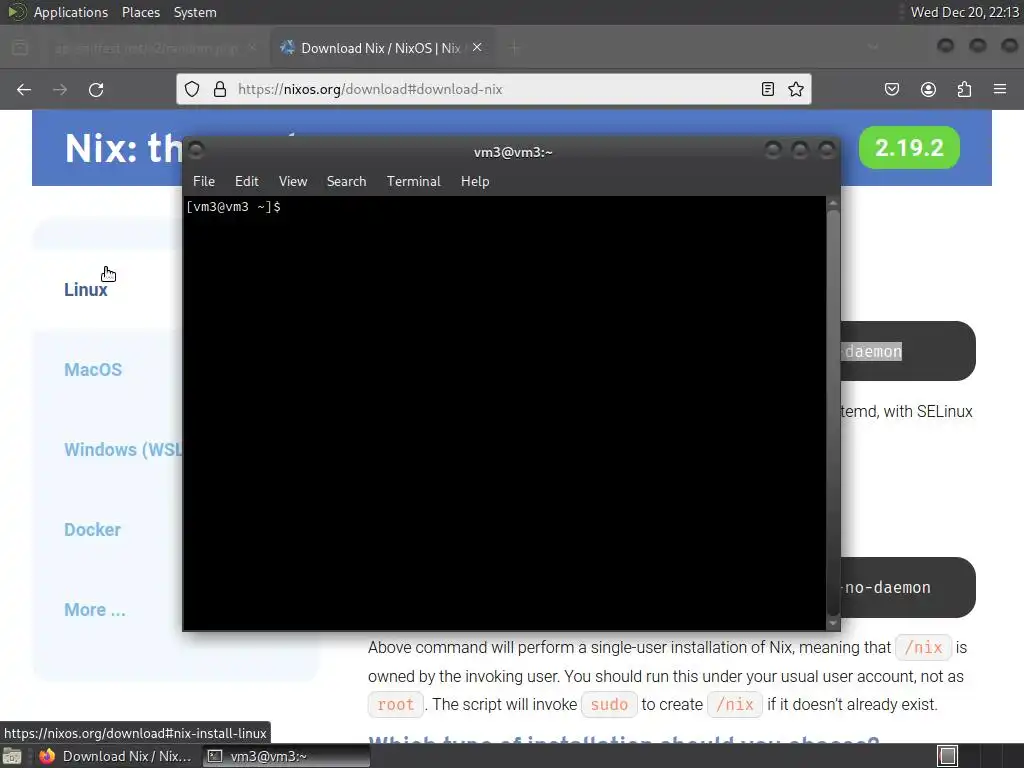This screenshot has height=768, width=1024.
Task: Select the Linux install option
Action: [86, 289]
